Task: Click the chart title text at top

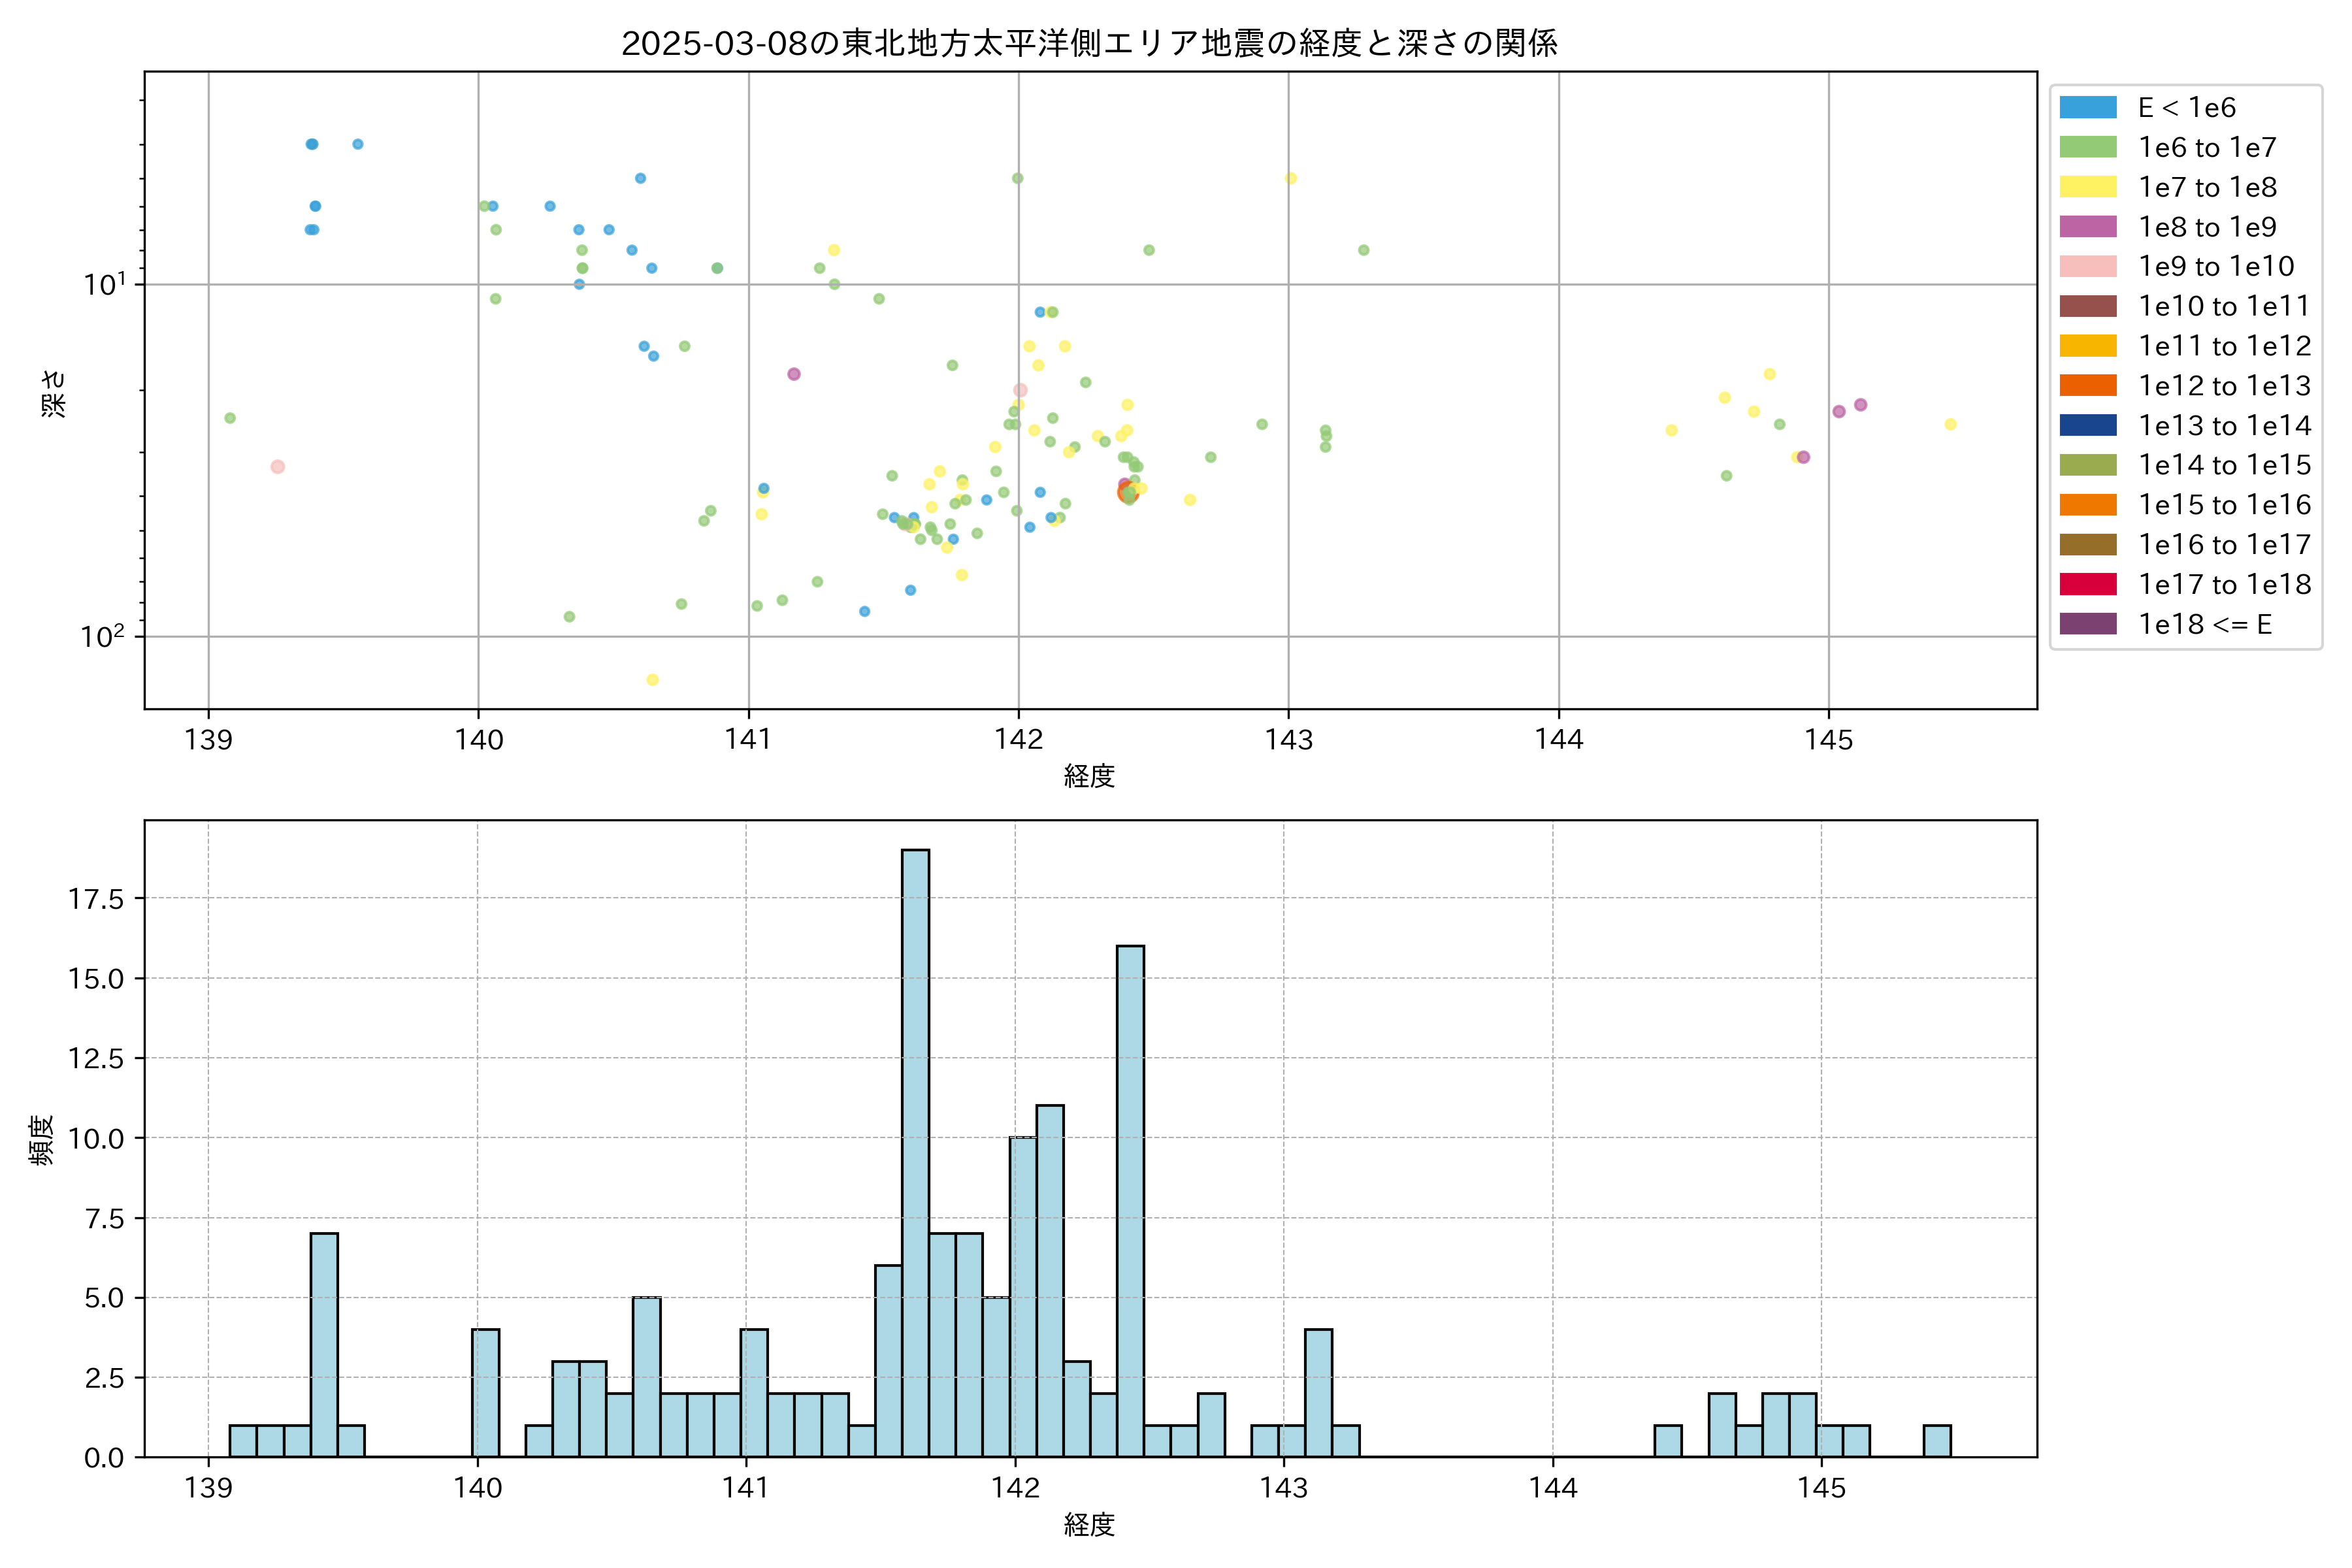Action: pyautogui.click(x=1089, y=43)
